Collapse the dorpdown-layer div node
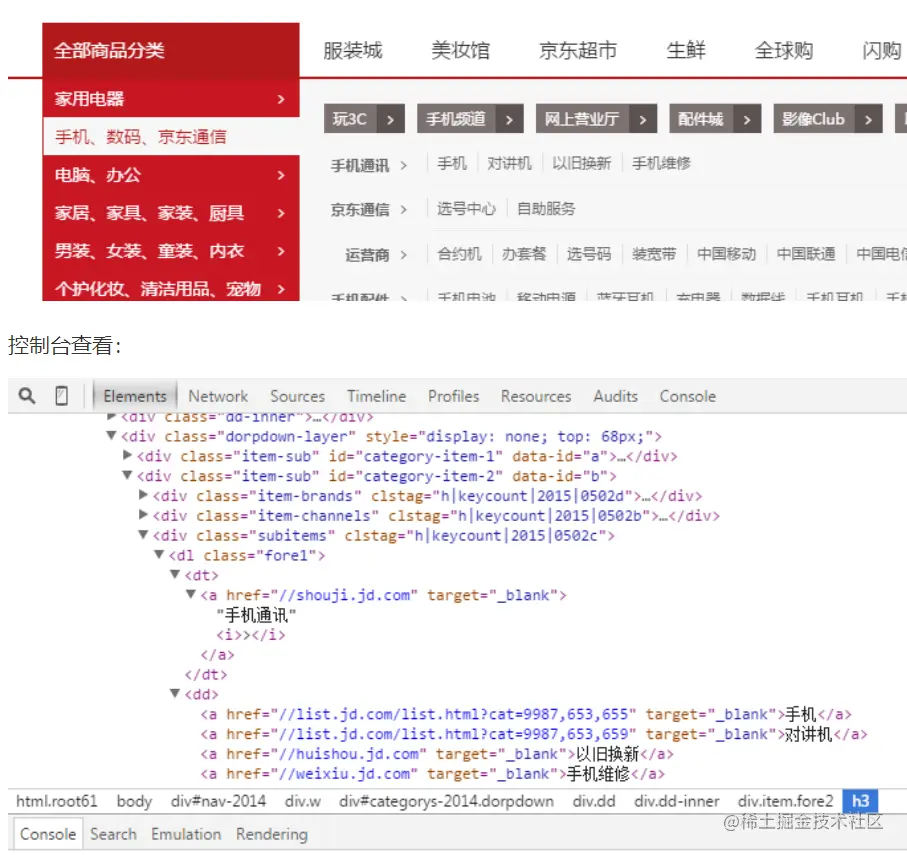 click(x=112, y=436)
